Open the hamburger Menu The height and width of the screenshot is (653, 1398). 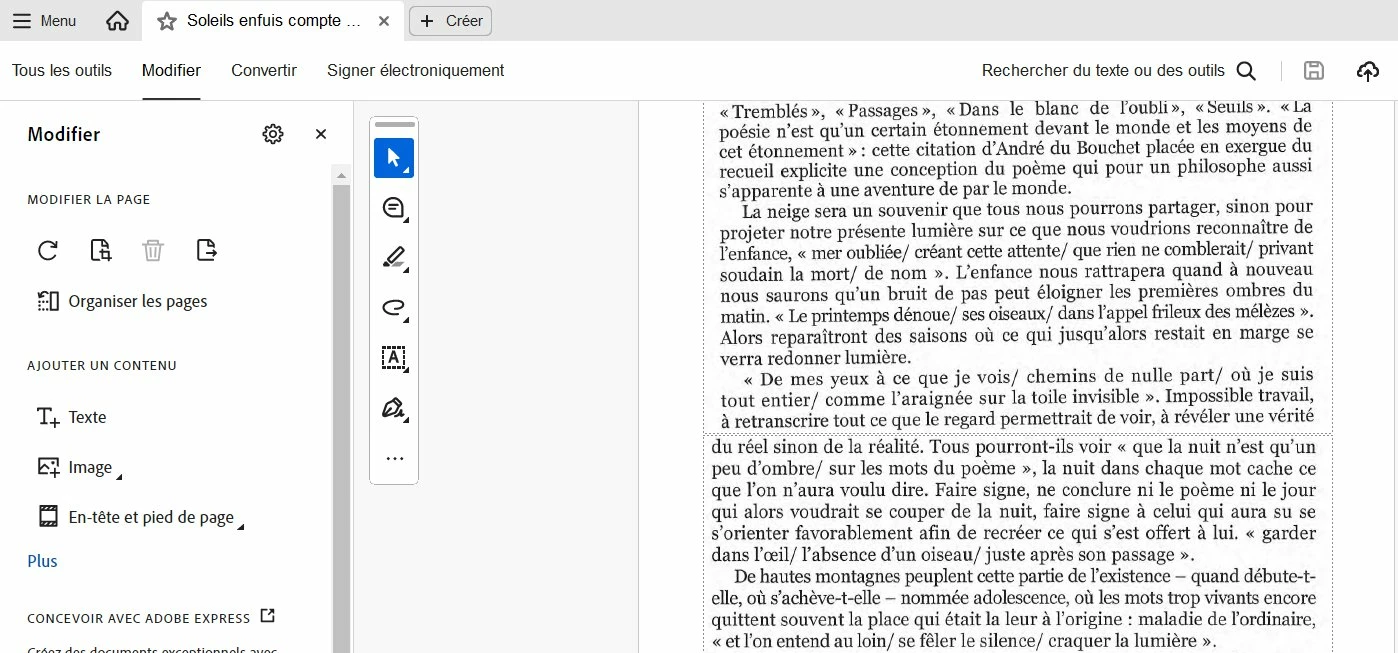pos(44,21)
